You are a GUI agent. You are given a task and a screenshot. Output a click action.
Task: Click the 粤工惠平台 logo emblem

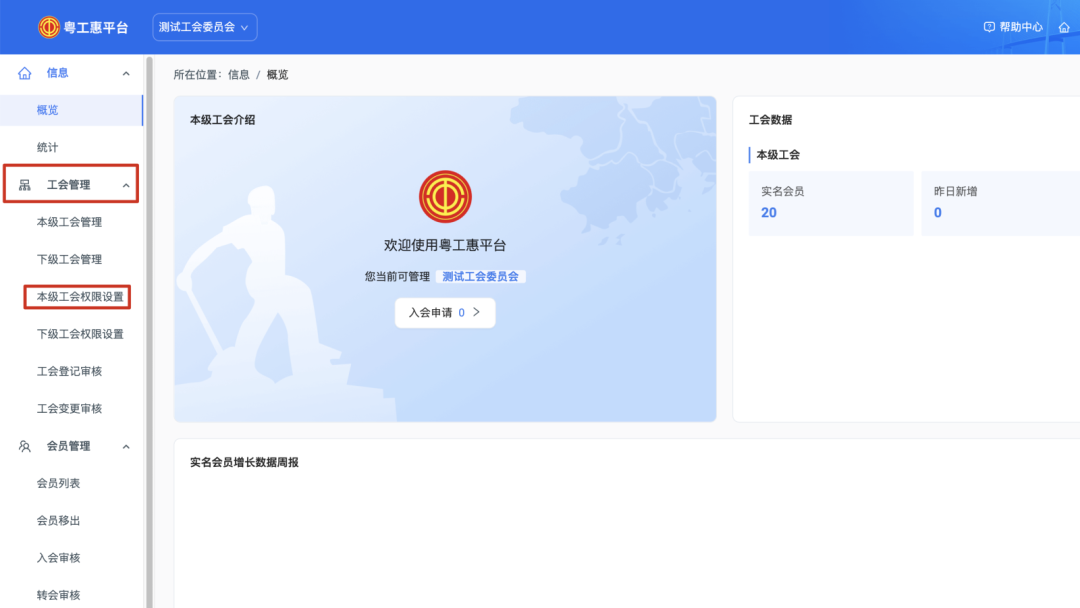[x=49, y=28]
